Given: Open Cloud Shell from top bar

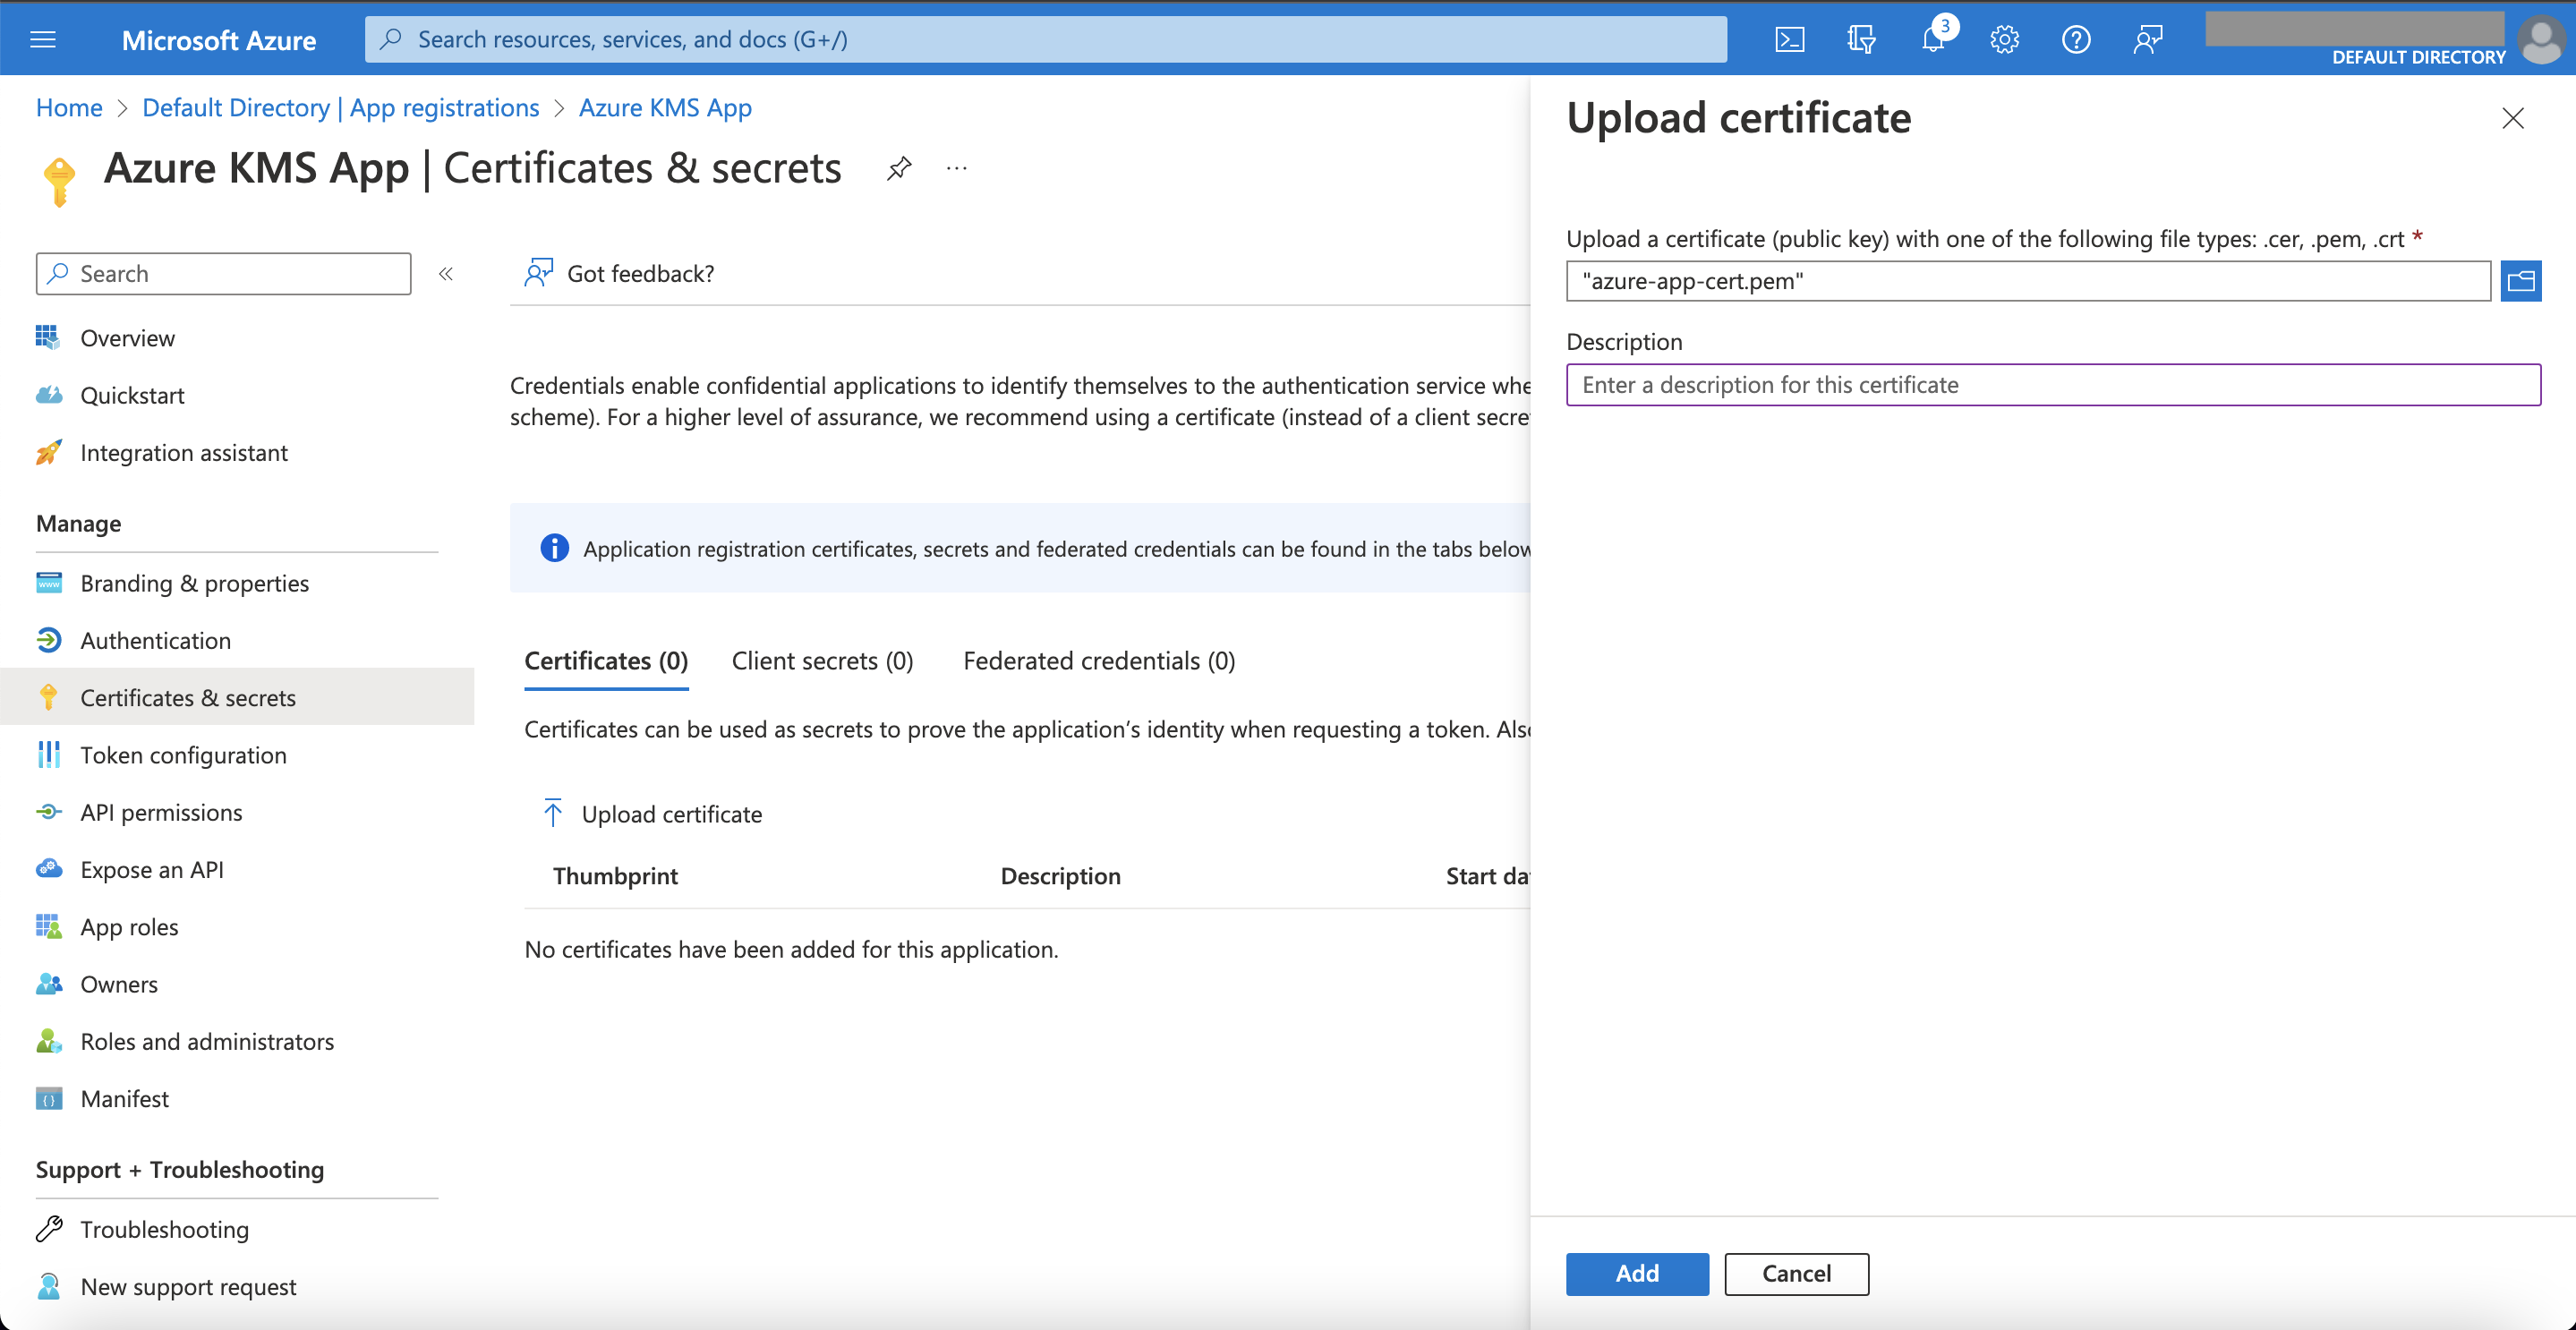Looking at the screenshot, I should tap(1789, 39).
